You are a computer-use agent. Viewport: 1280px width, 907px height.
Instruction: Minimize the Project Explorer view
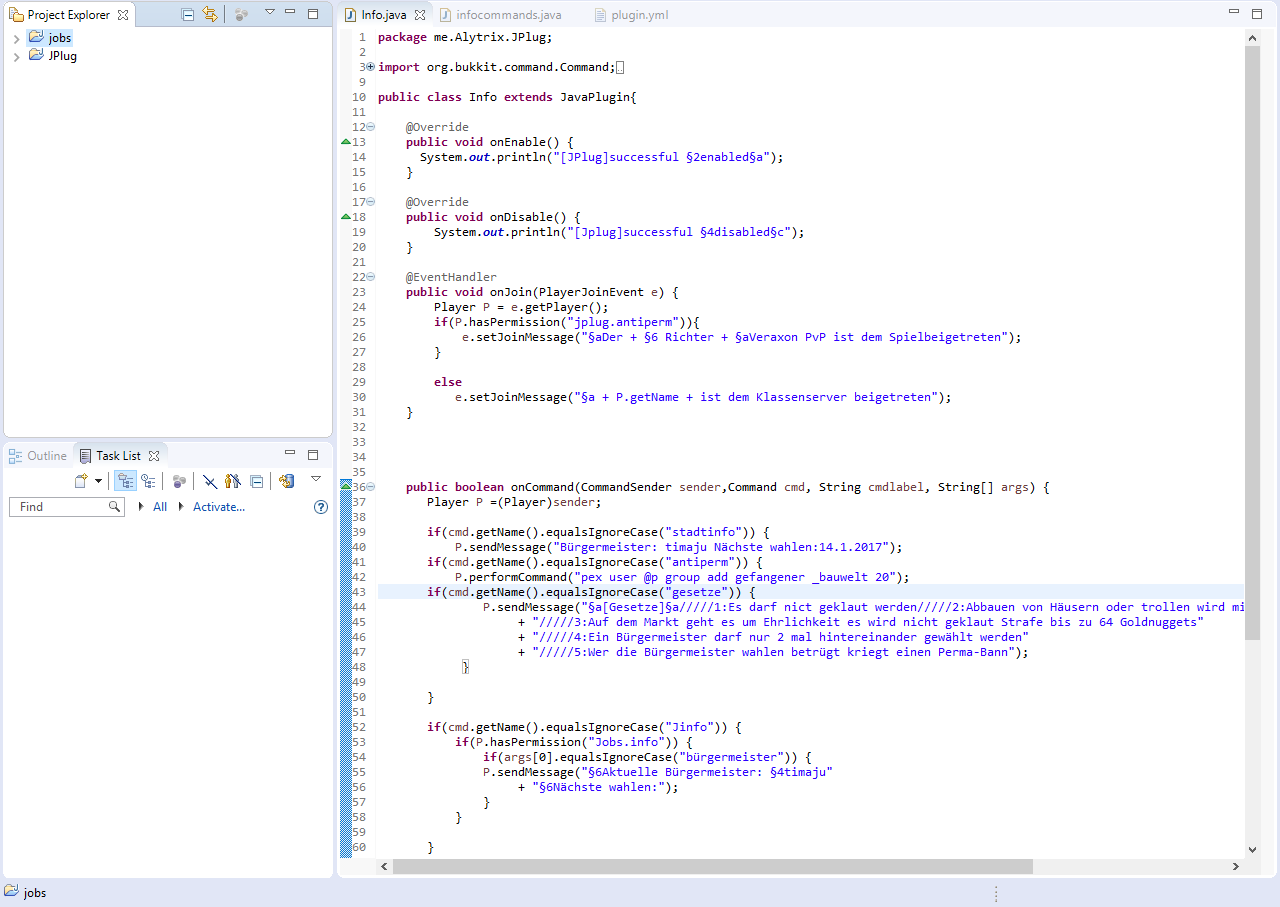tap(290, 14)
